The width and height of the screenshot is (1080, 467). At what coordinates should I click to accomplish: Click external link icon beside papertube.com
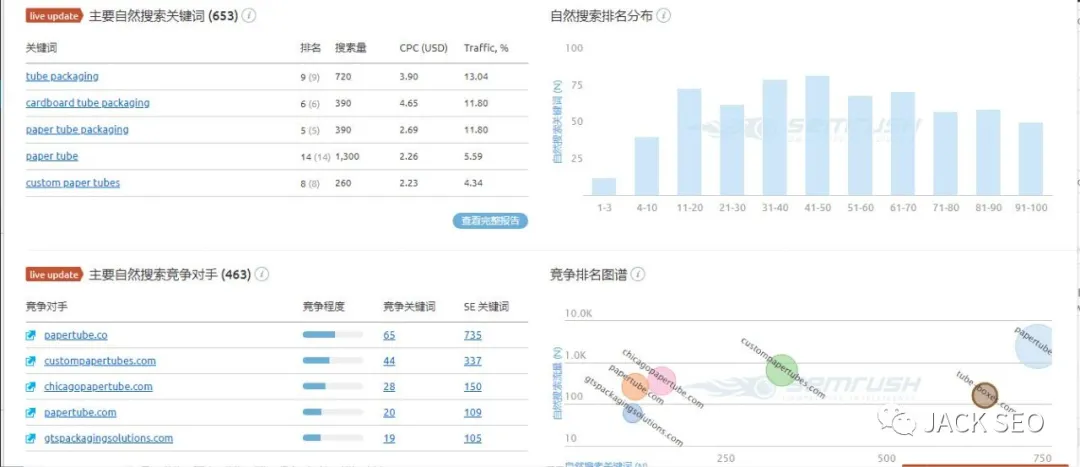coord(31,413)
